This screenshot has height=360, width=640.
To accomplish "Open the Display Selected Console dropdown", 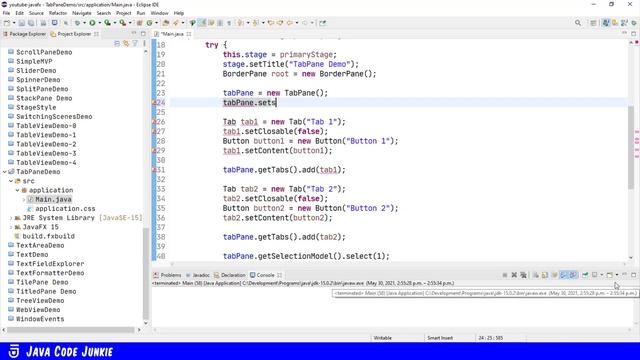I will click(x=602, y=275).
